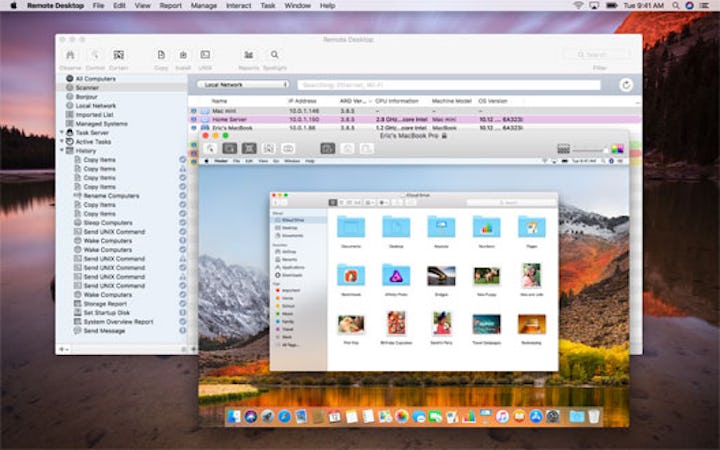720x450 pixels.
Task: Click the OS Version column header
Action: (493, 101)
